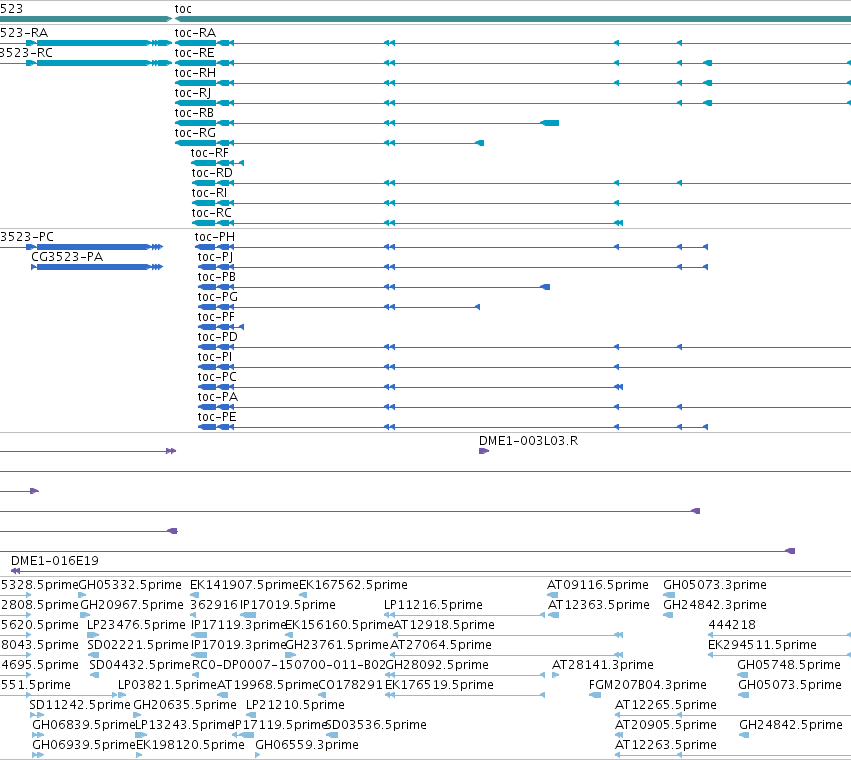Viewport: 851px width, 760px height.
Task: Click EST label AT19968.5prime
Action: 268,685
